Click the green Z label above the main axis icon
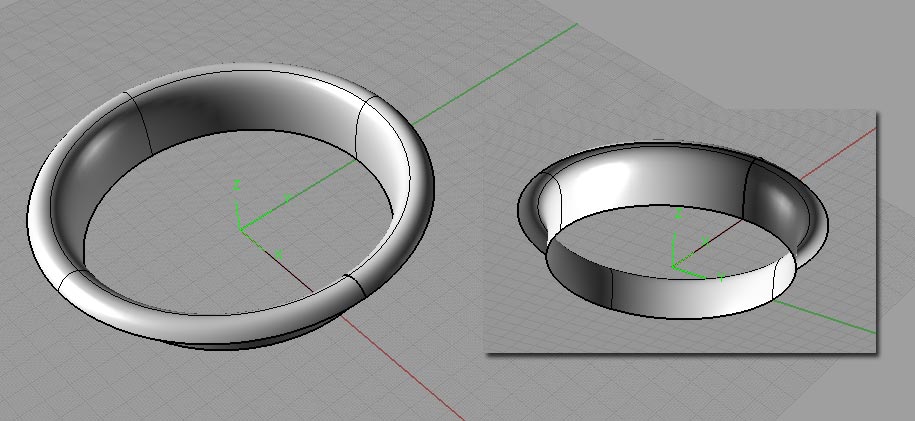This screenshot has width=915, height=421. click(236, 185)
